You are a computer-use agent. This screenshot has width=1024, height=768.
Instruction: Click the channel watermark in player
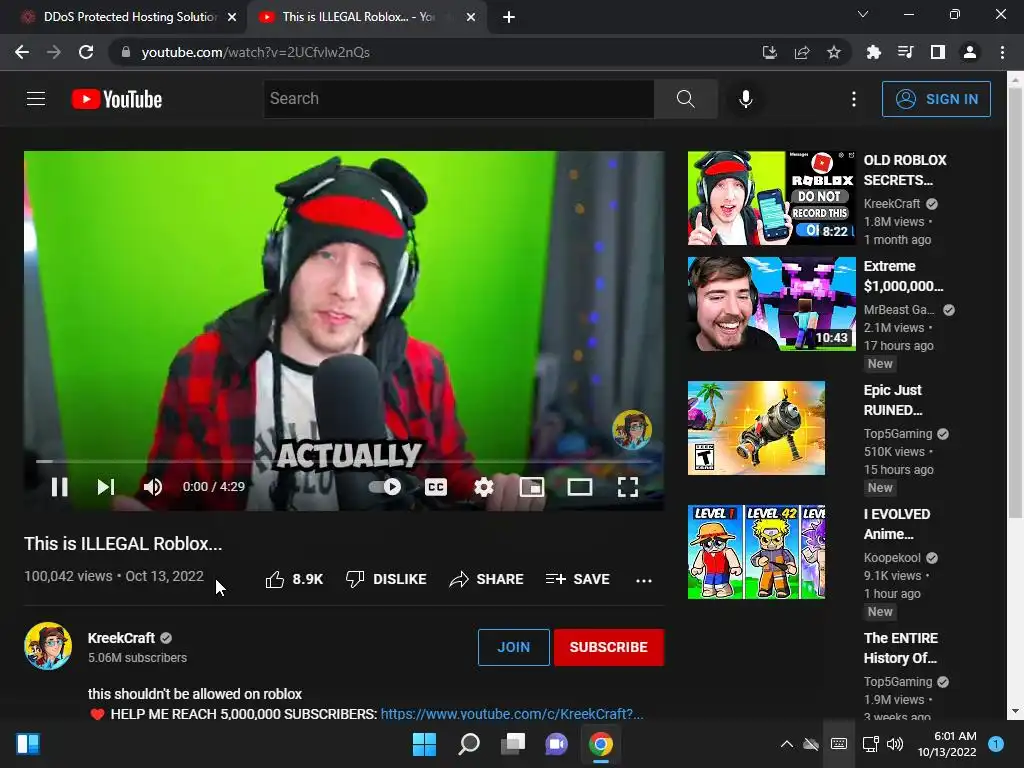(x=632, y=430)
